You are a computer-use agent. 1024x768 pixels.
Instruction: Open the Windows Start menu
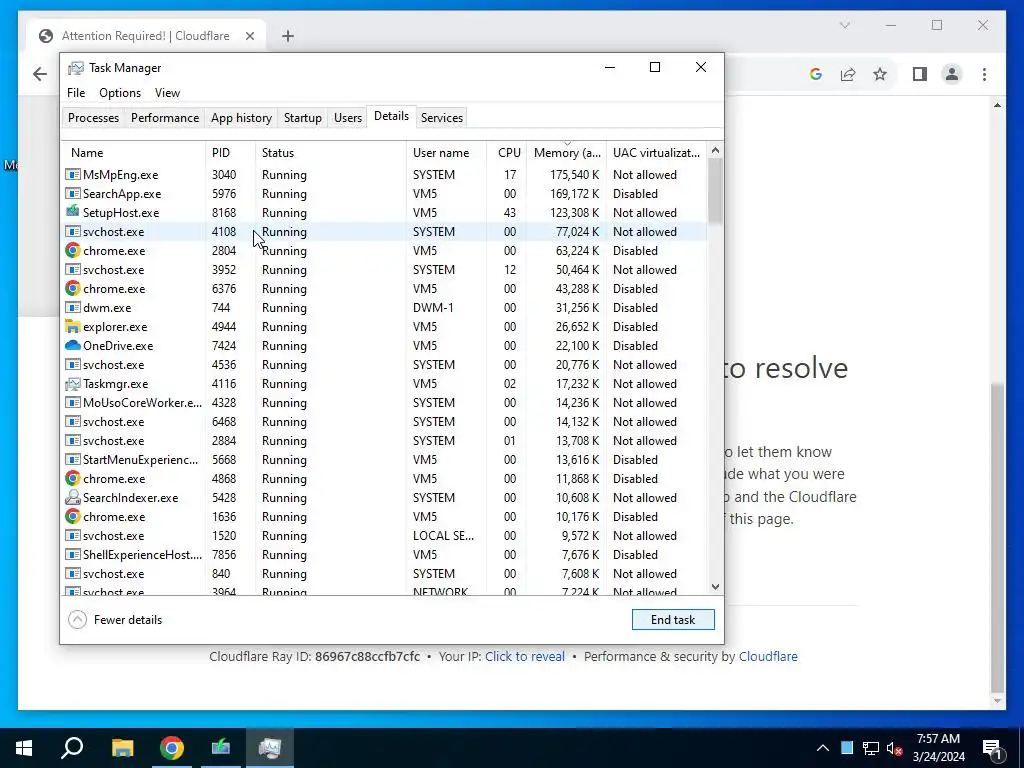tap(24, 748)
